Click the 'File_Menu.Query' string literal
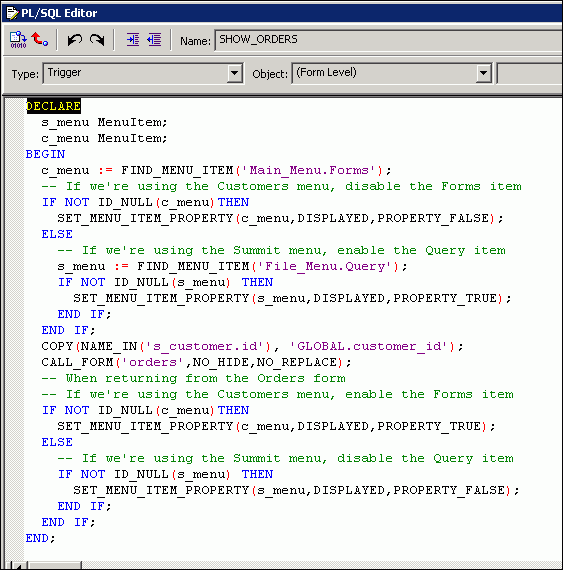Image resolution: width=563 pixels, height=570 pixels. (325, 266)
